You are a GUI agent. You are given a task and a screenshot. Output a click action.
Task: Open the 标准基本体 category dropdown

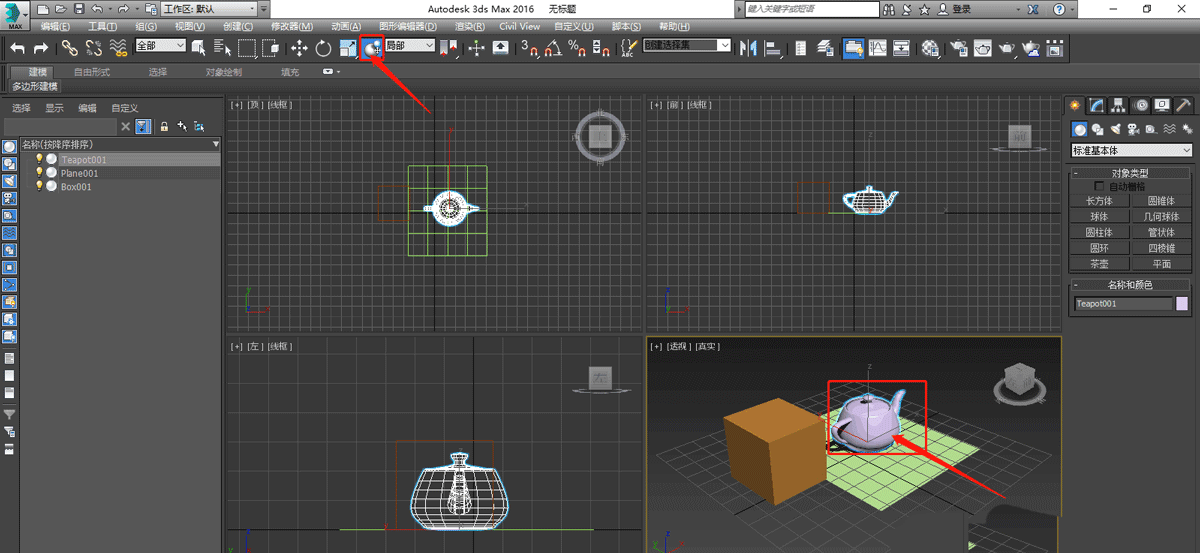1132,150
